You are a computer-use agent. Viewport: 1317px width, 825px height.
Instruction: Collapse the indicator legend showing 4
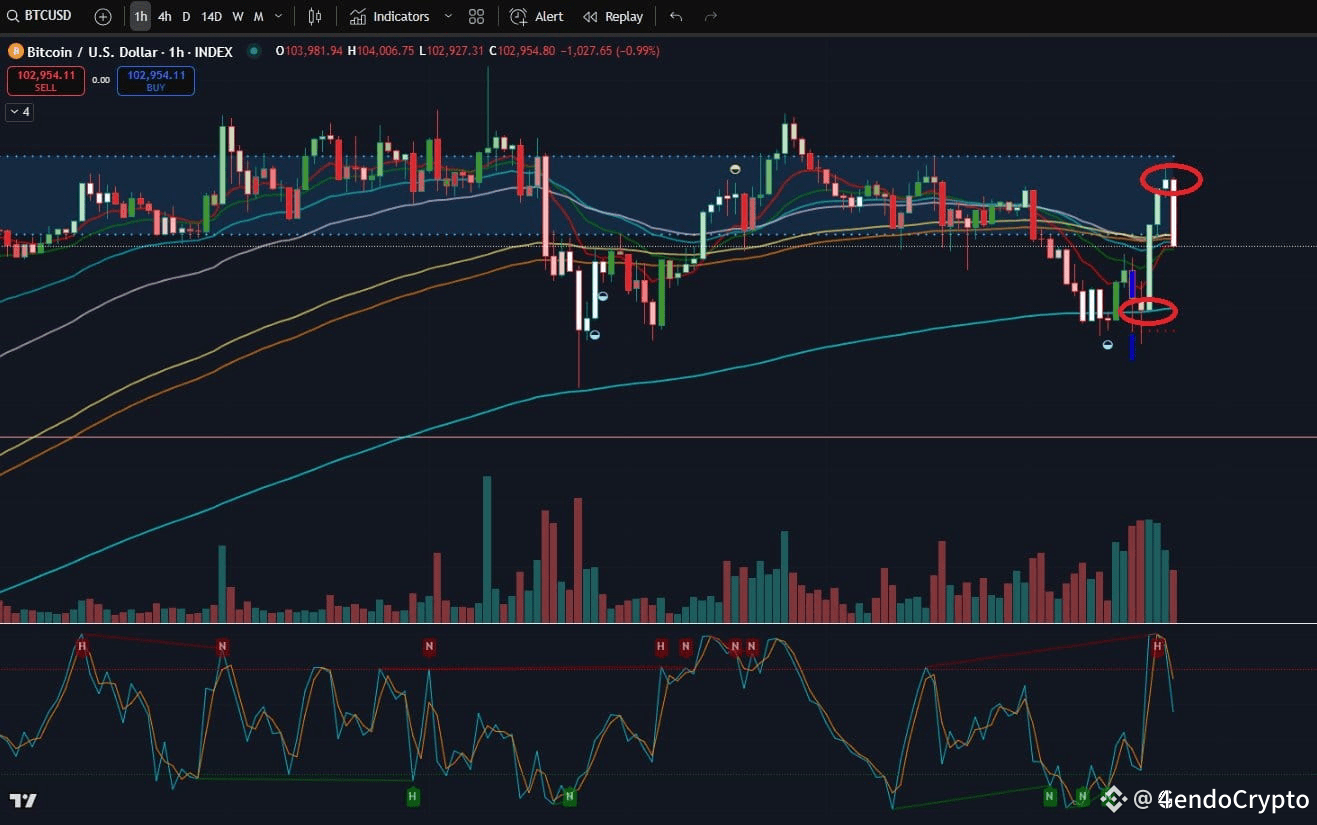20,112
